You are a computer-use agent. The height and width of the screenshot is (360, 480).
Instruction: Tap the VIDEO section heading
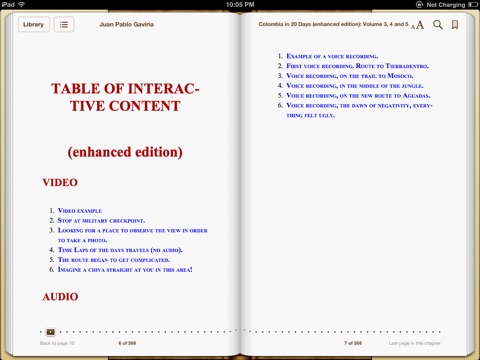60,183
